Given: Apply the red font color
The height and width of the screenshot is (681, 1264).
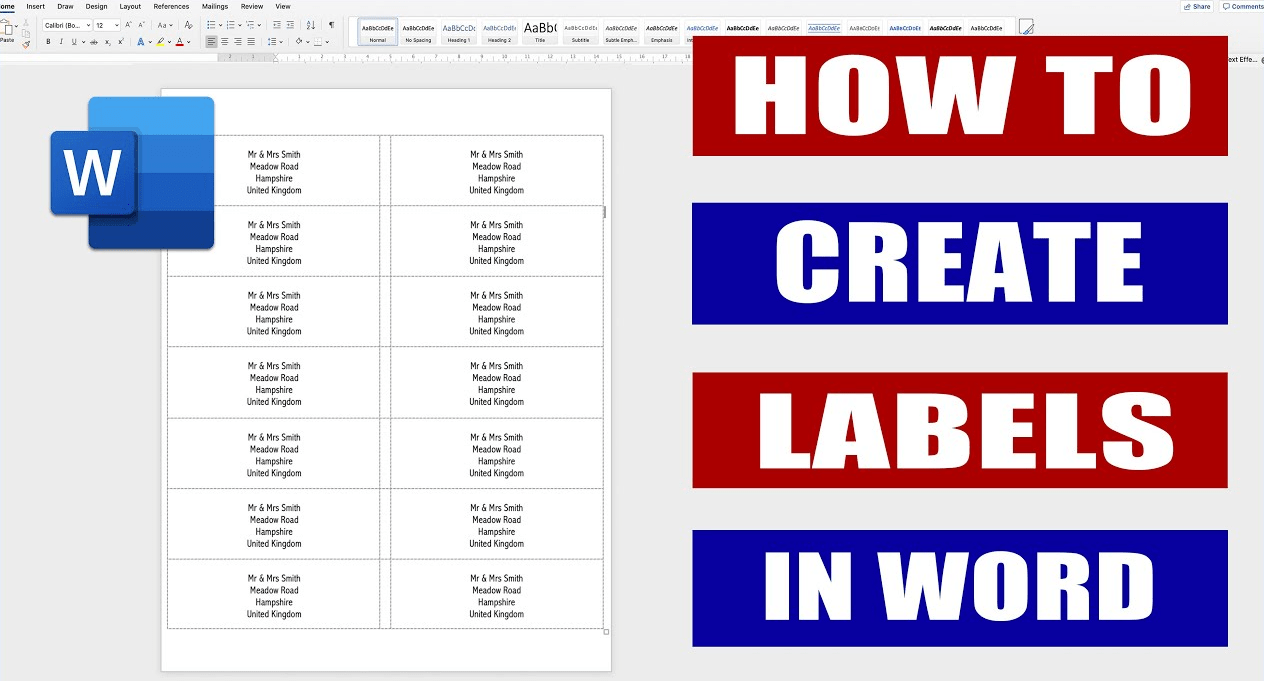Looking at the screenshot, I should pos(179,42).
